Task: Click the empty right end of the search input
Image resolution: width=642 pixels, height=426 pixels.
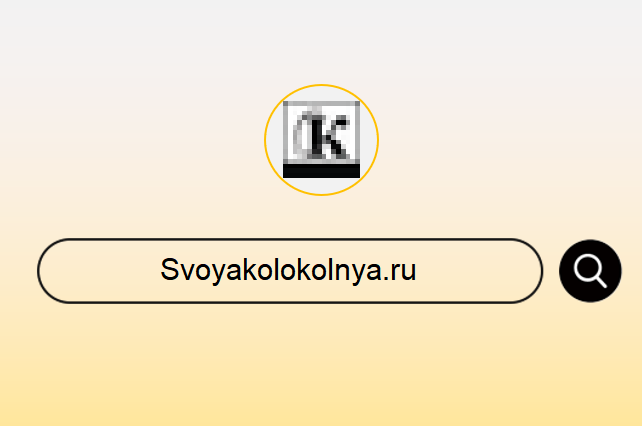Action: [477, 271]
